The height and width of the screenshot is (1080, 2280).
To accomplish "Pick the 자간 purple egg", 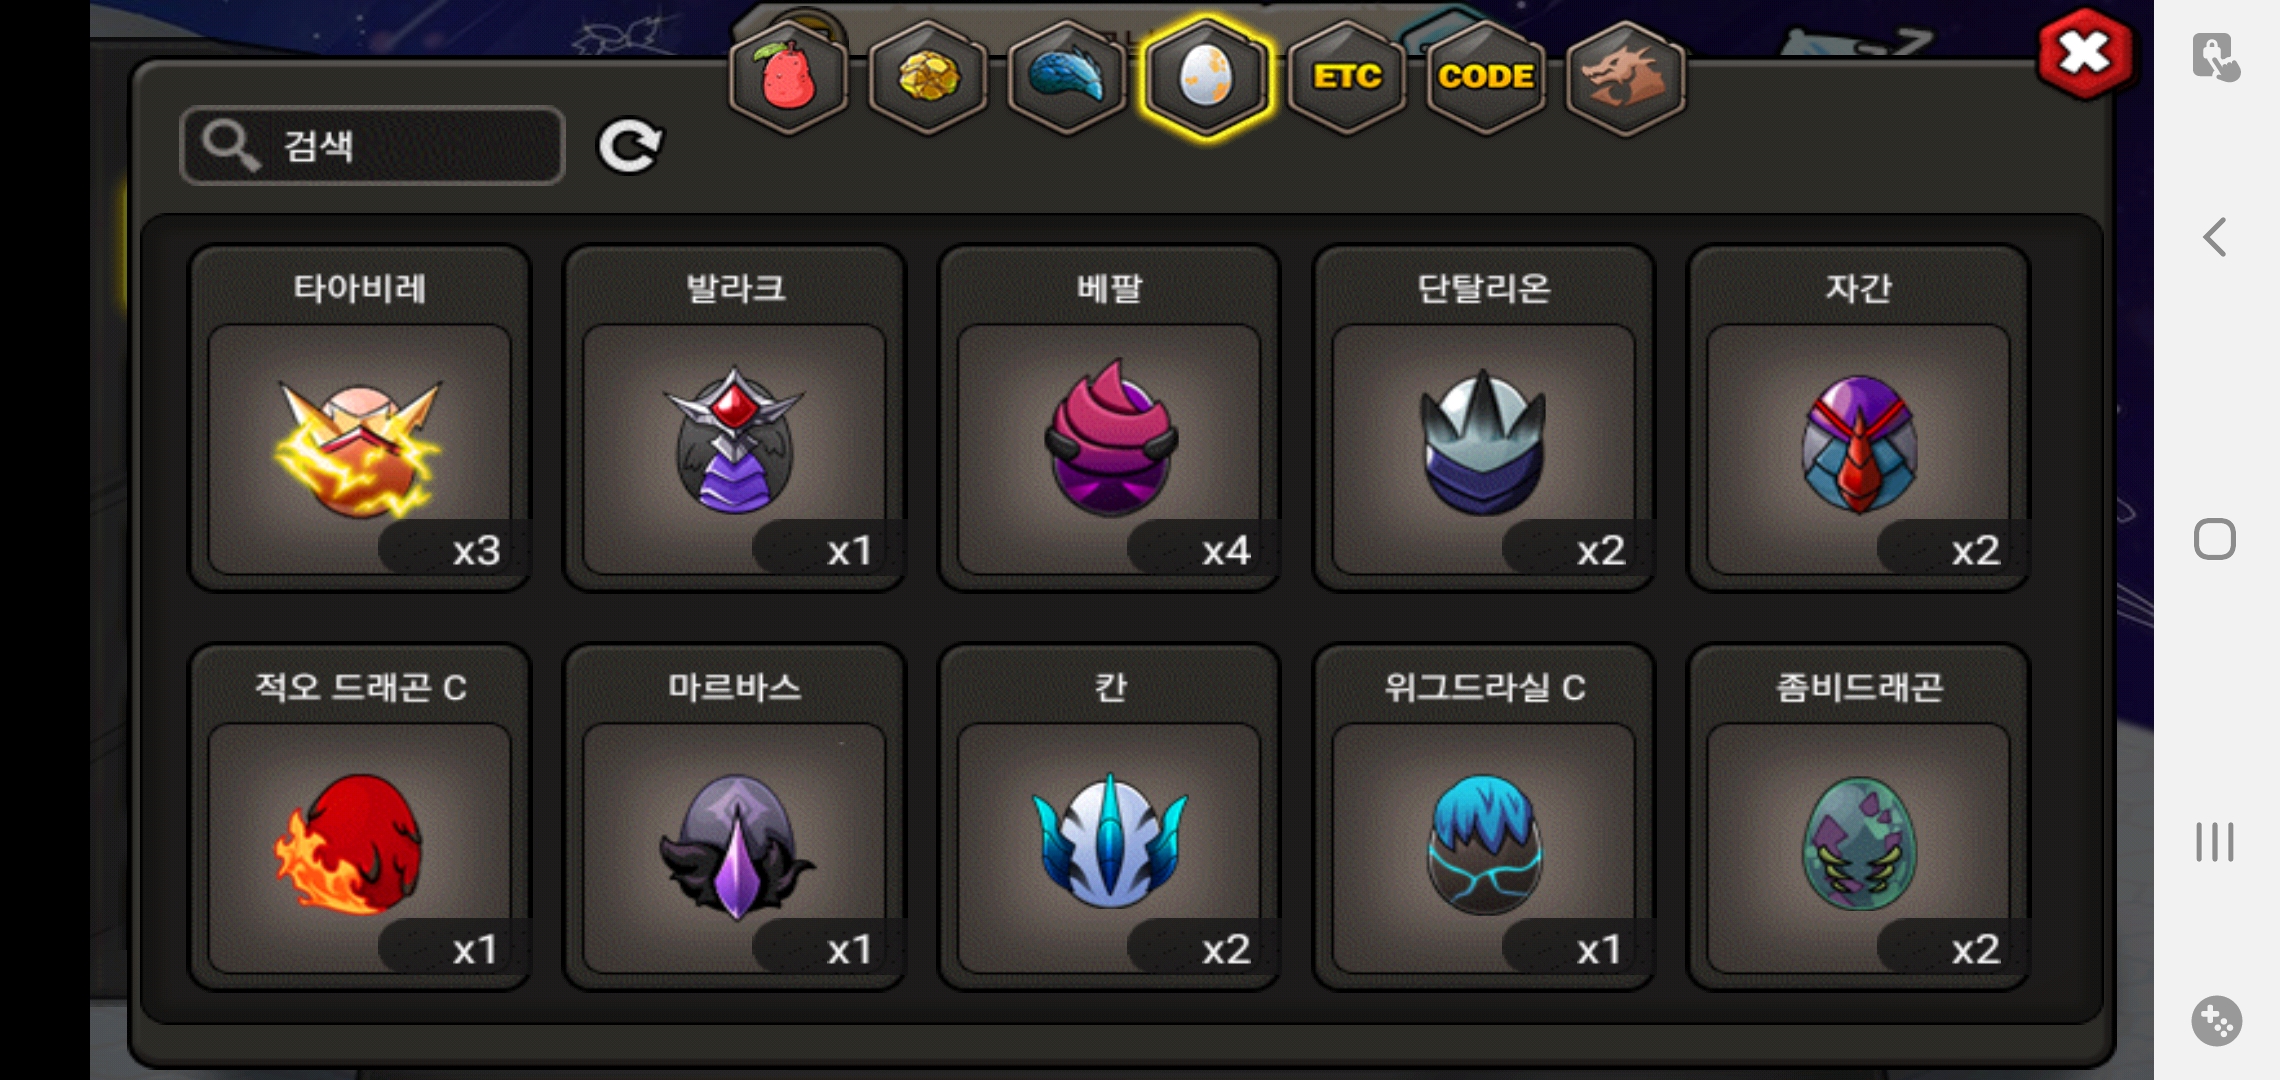I will coord(1858,418).
